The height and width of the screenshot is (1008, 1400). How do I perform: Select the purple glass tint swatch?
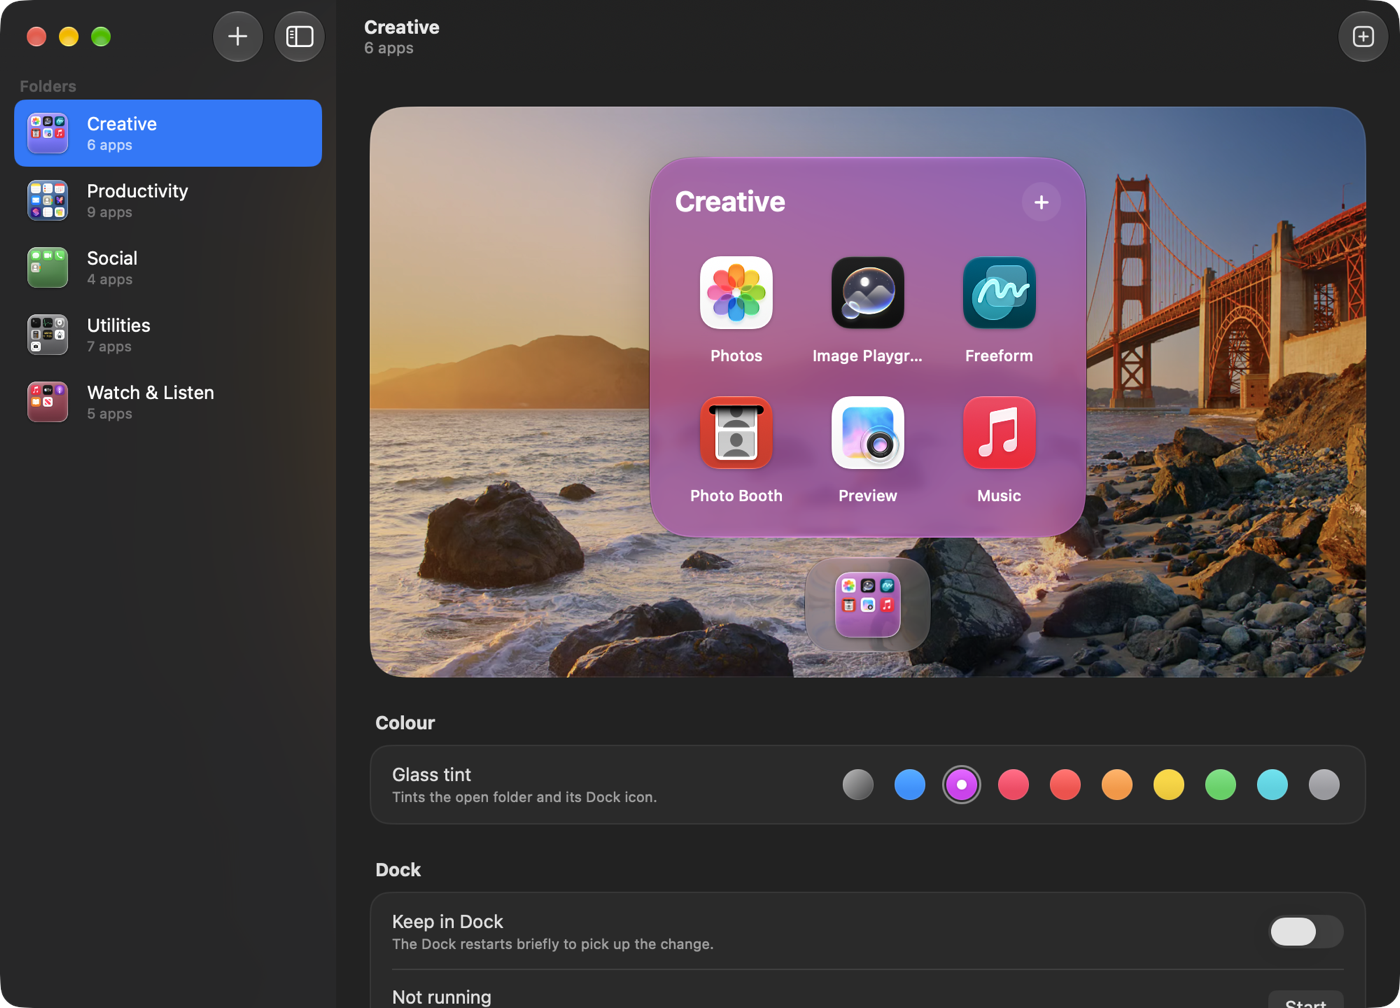click(x=962, y=785)
